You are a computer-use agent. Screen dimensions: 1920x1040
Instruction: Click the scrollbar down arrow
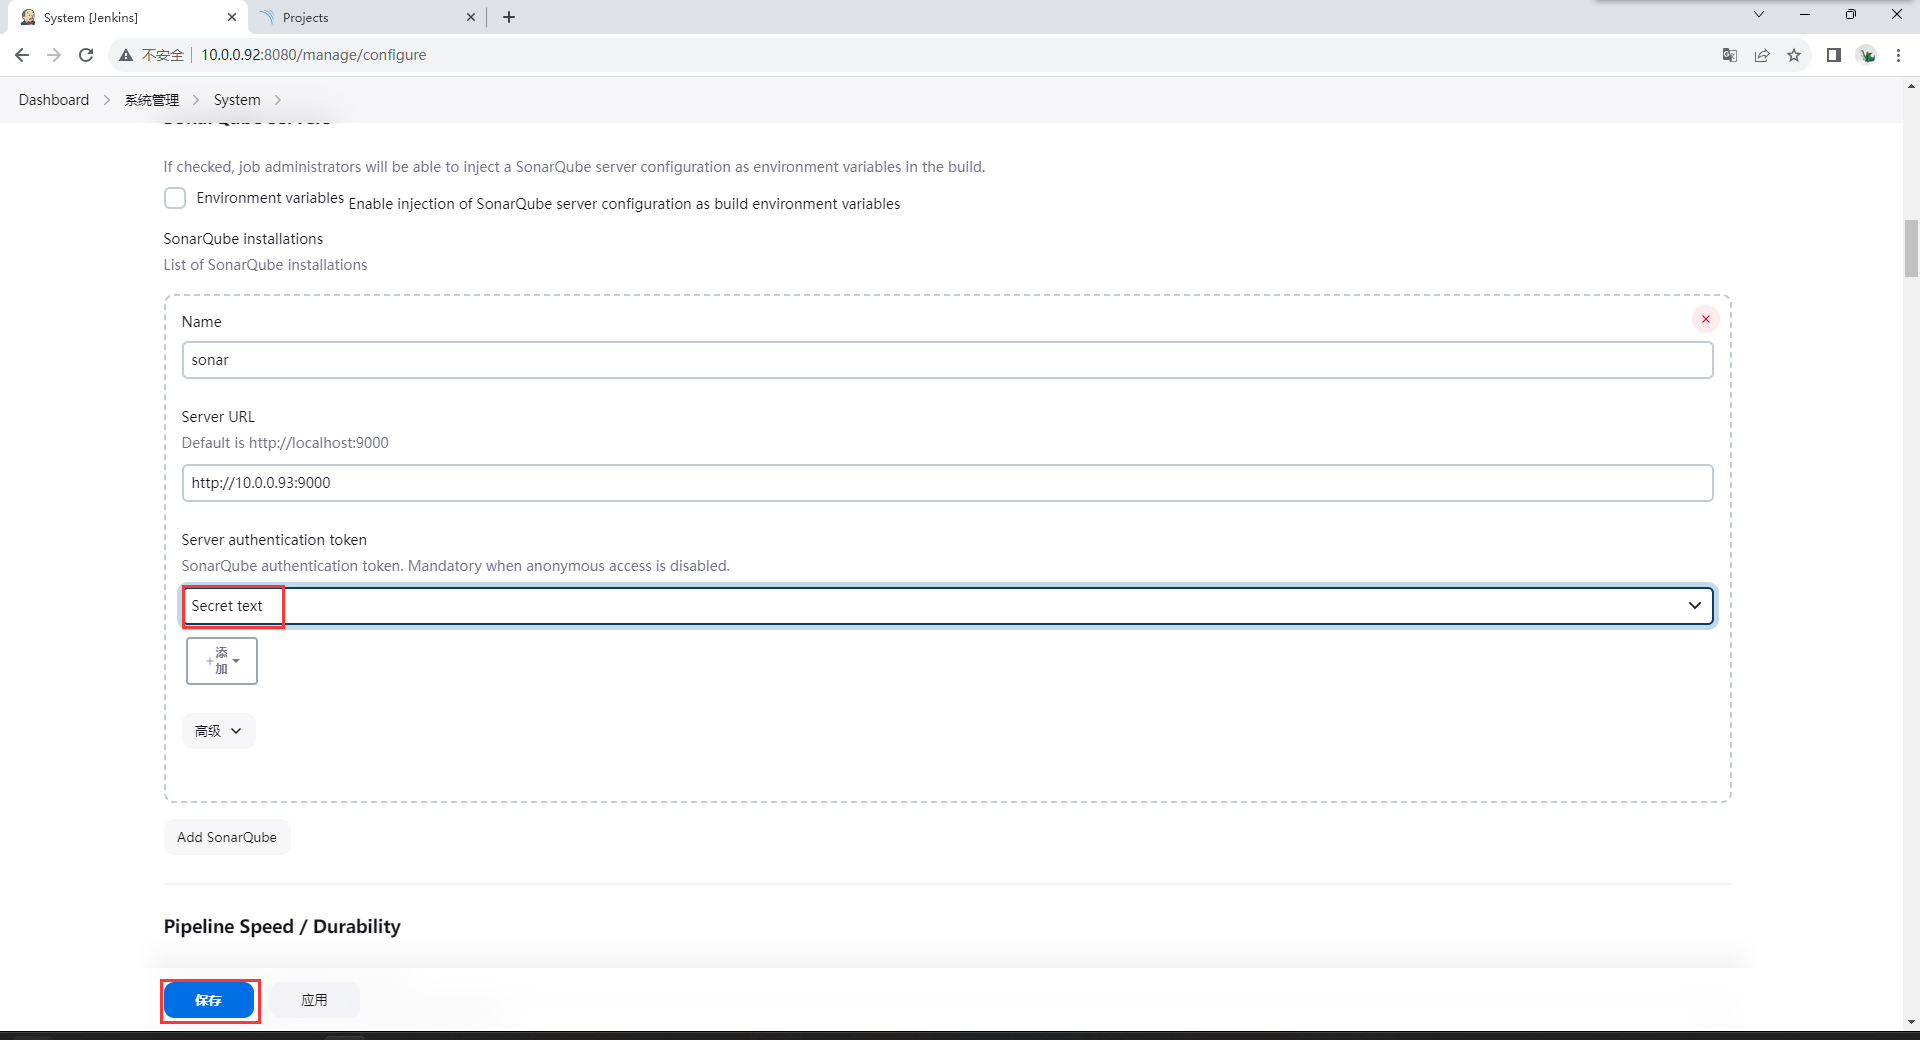coord(1911,1022)
